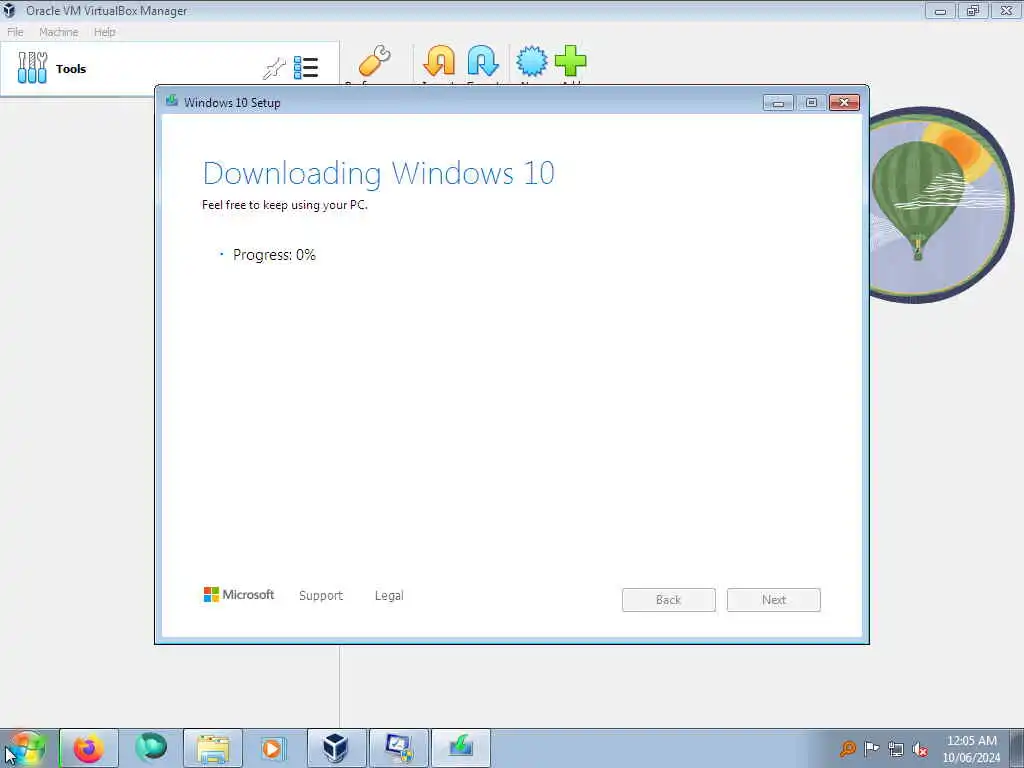The width and height of the screenshot is (1024, 768).
Task: Open Windows Explorer from the taskbar
Action: click(x=213, y=748)
